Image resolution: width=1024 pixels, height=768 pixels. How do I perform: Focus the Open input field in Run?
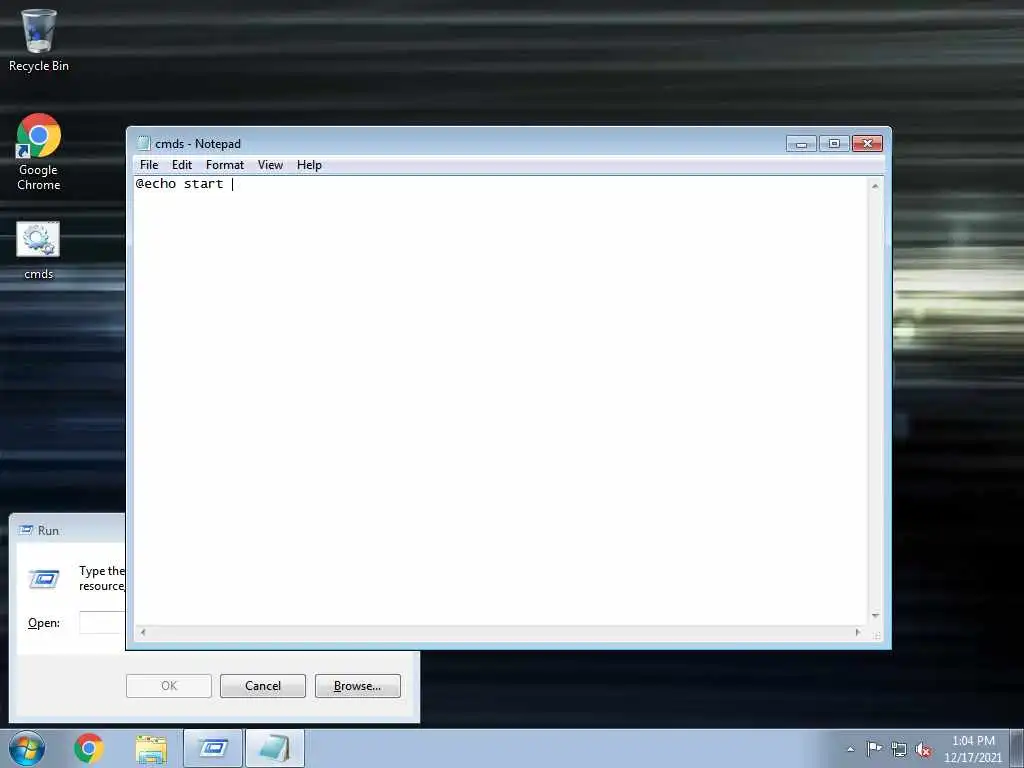point(102,622)
